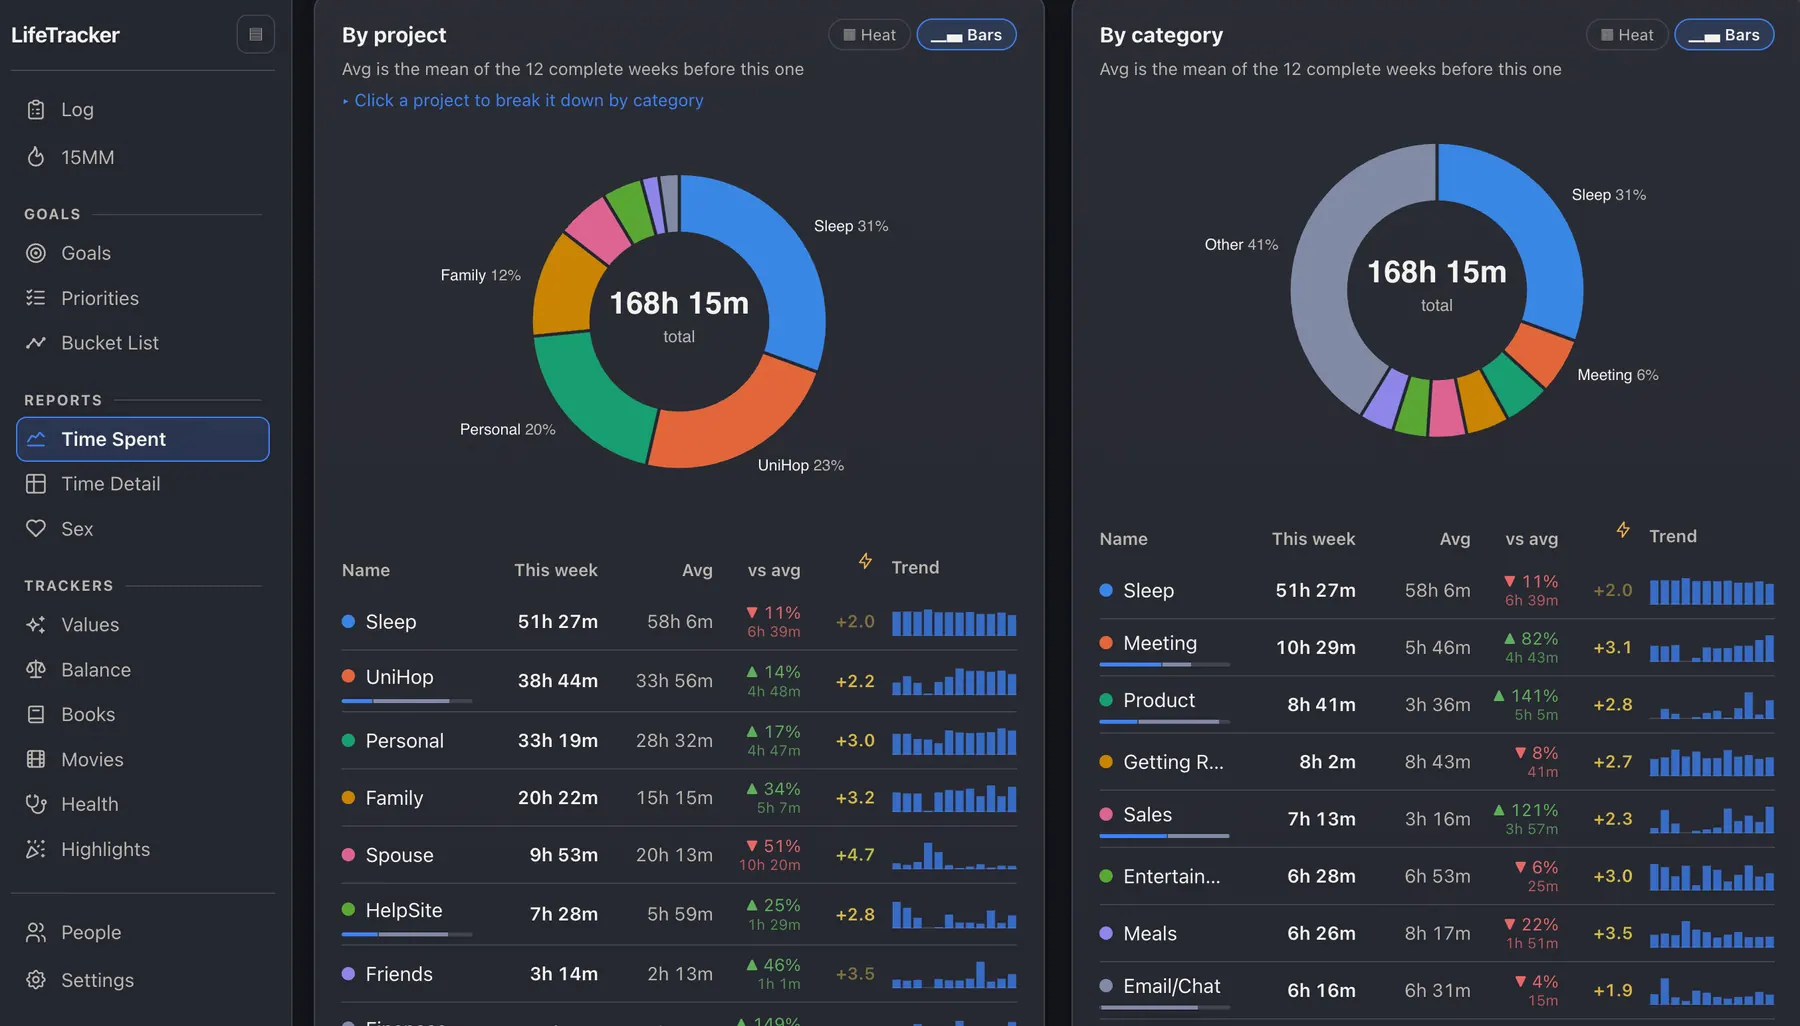The image size is (1800, 1026).
Task: Expand Friends project row
Action: [679, 974]
